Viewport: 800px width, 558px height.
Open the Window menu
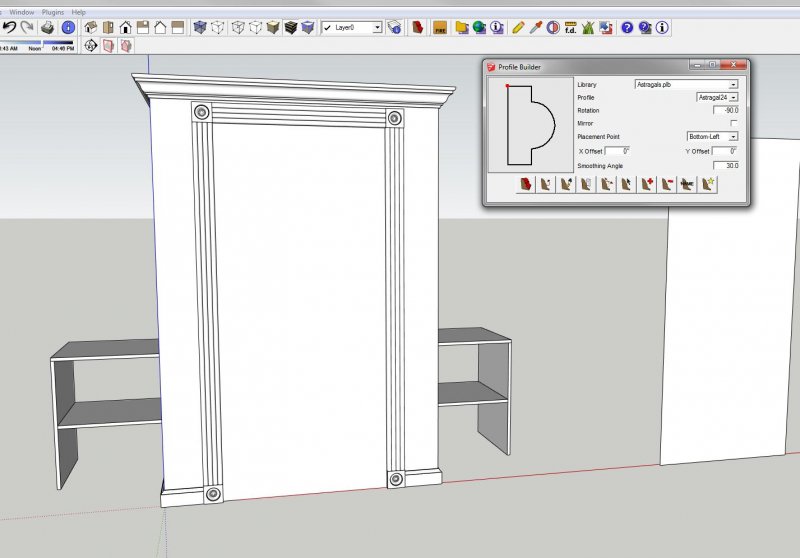21,11
